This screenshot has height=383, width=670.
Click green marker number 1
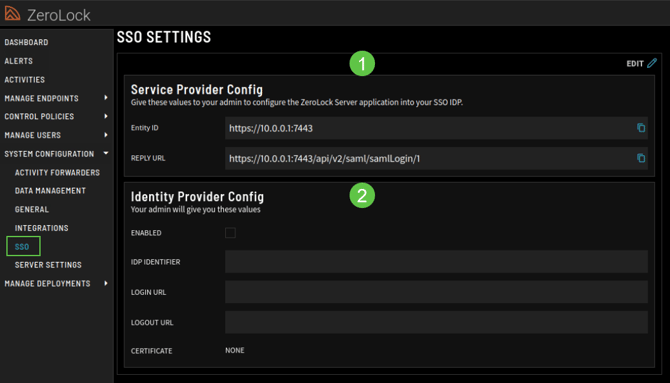[x=362, y=63]
